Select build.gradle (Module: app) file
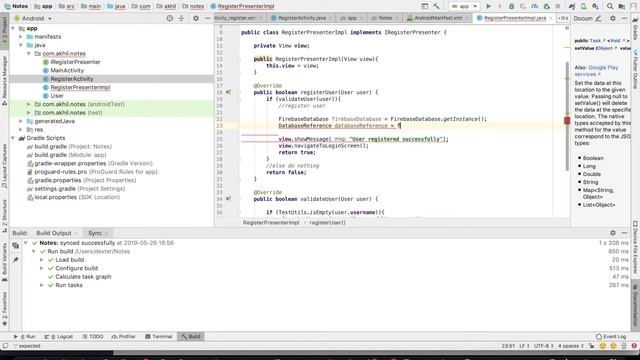Screen dimensions: 640x360 tap(70, 155)
